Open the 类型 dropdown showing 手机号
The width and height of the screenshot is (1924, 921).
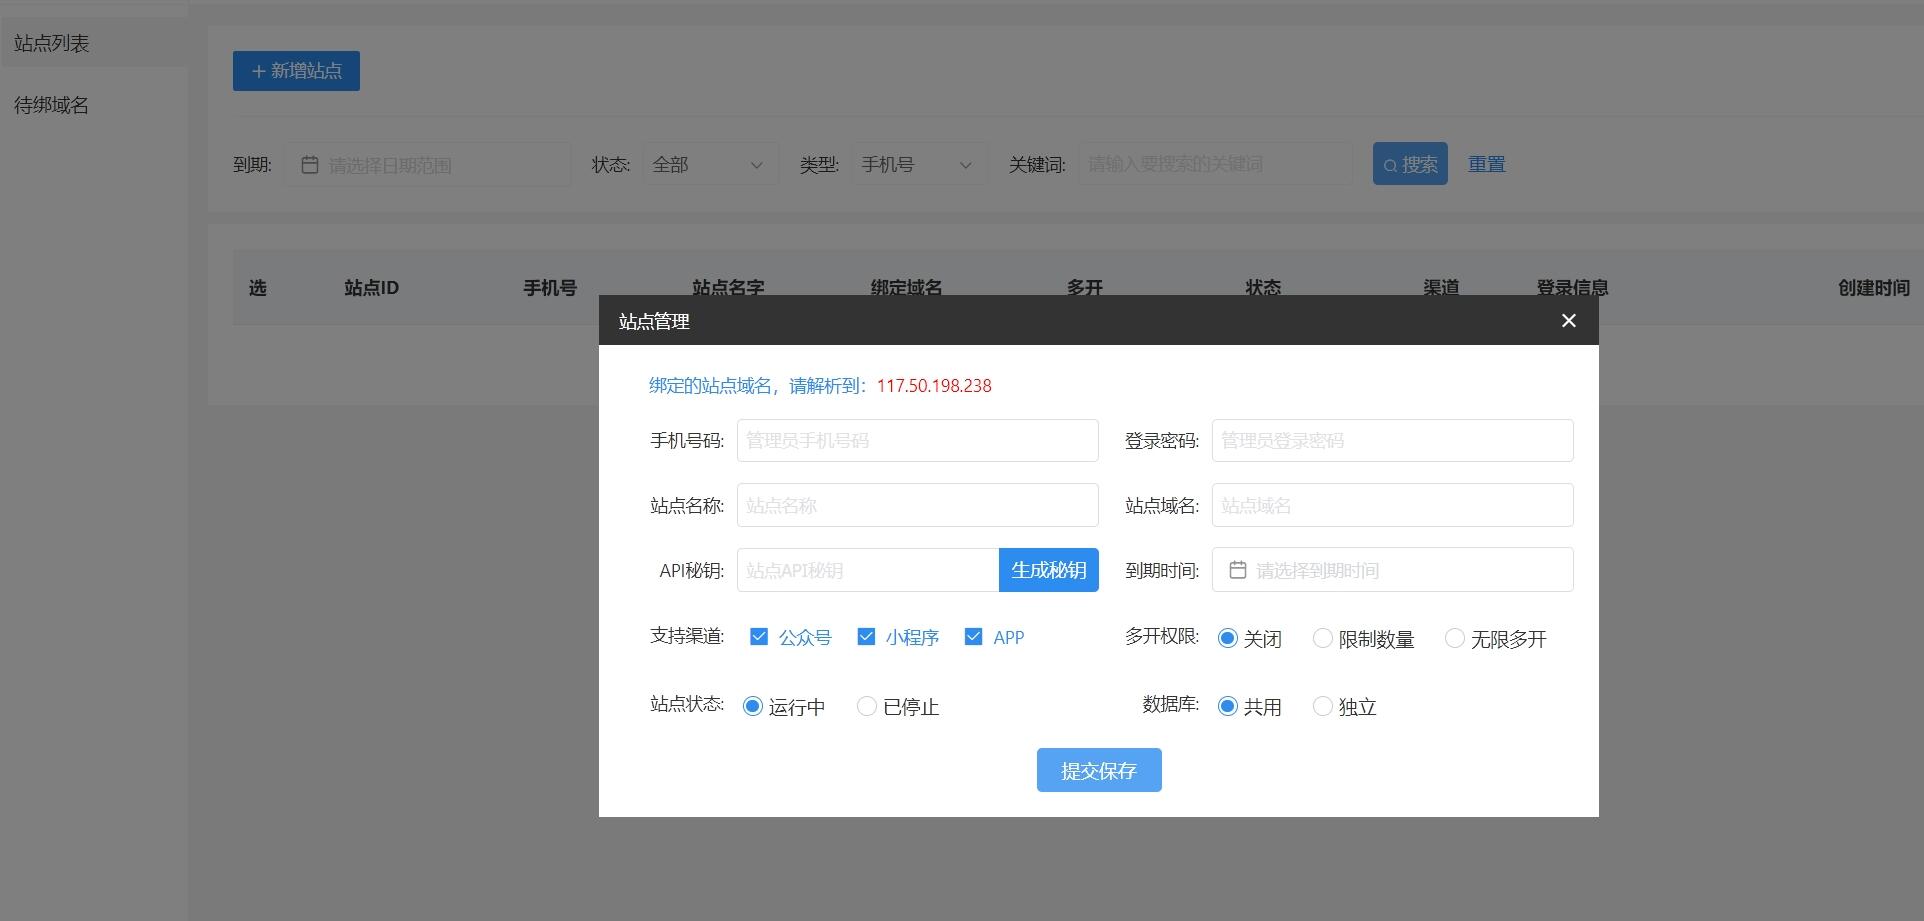tap(917, 164)
